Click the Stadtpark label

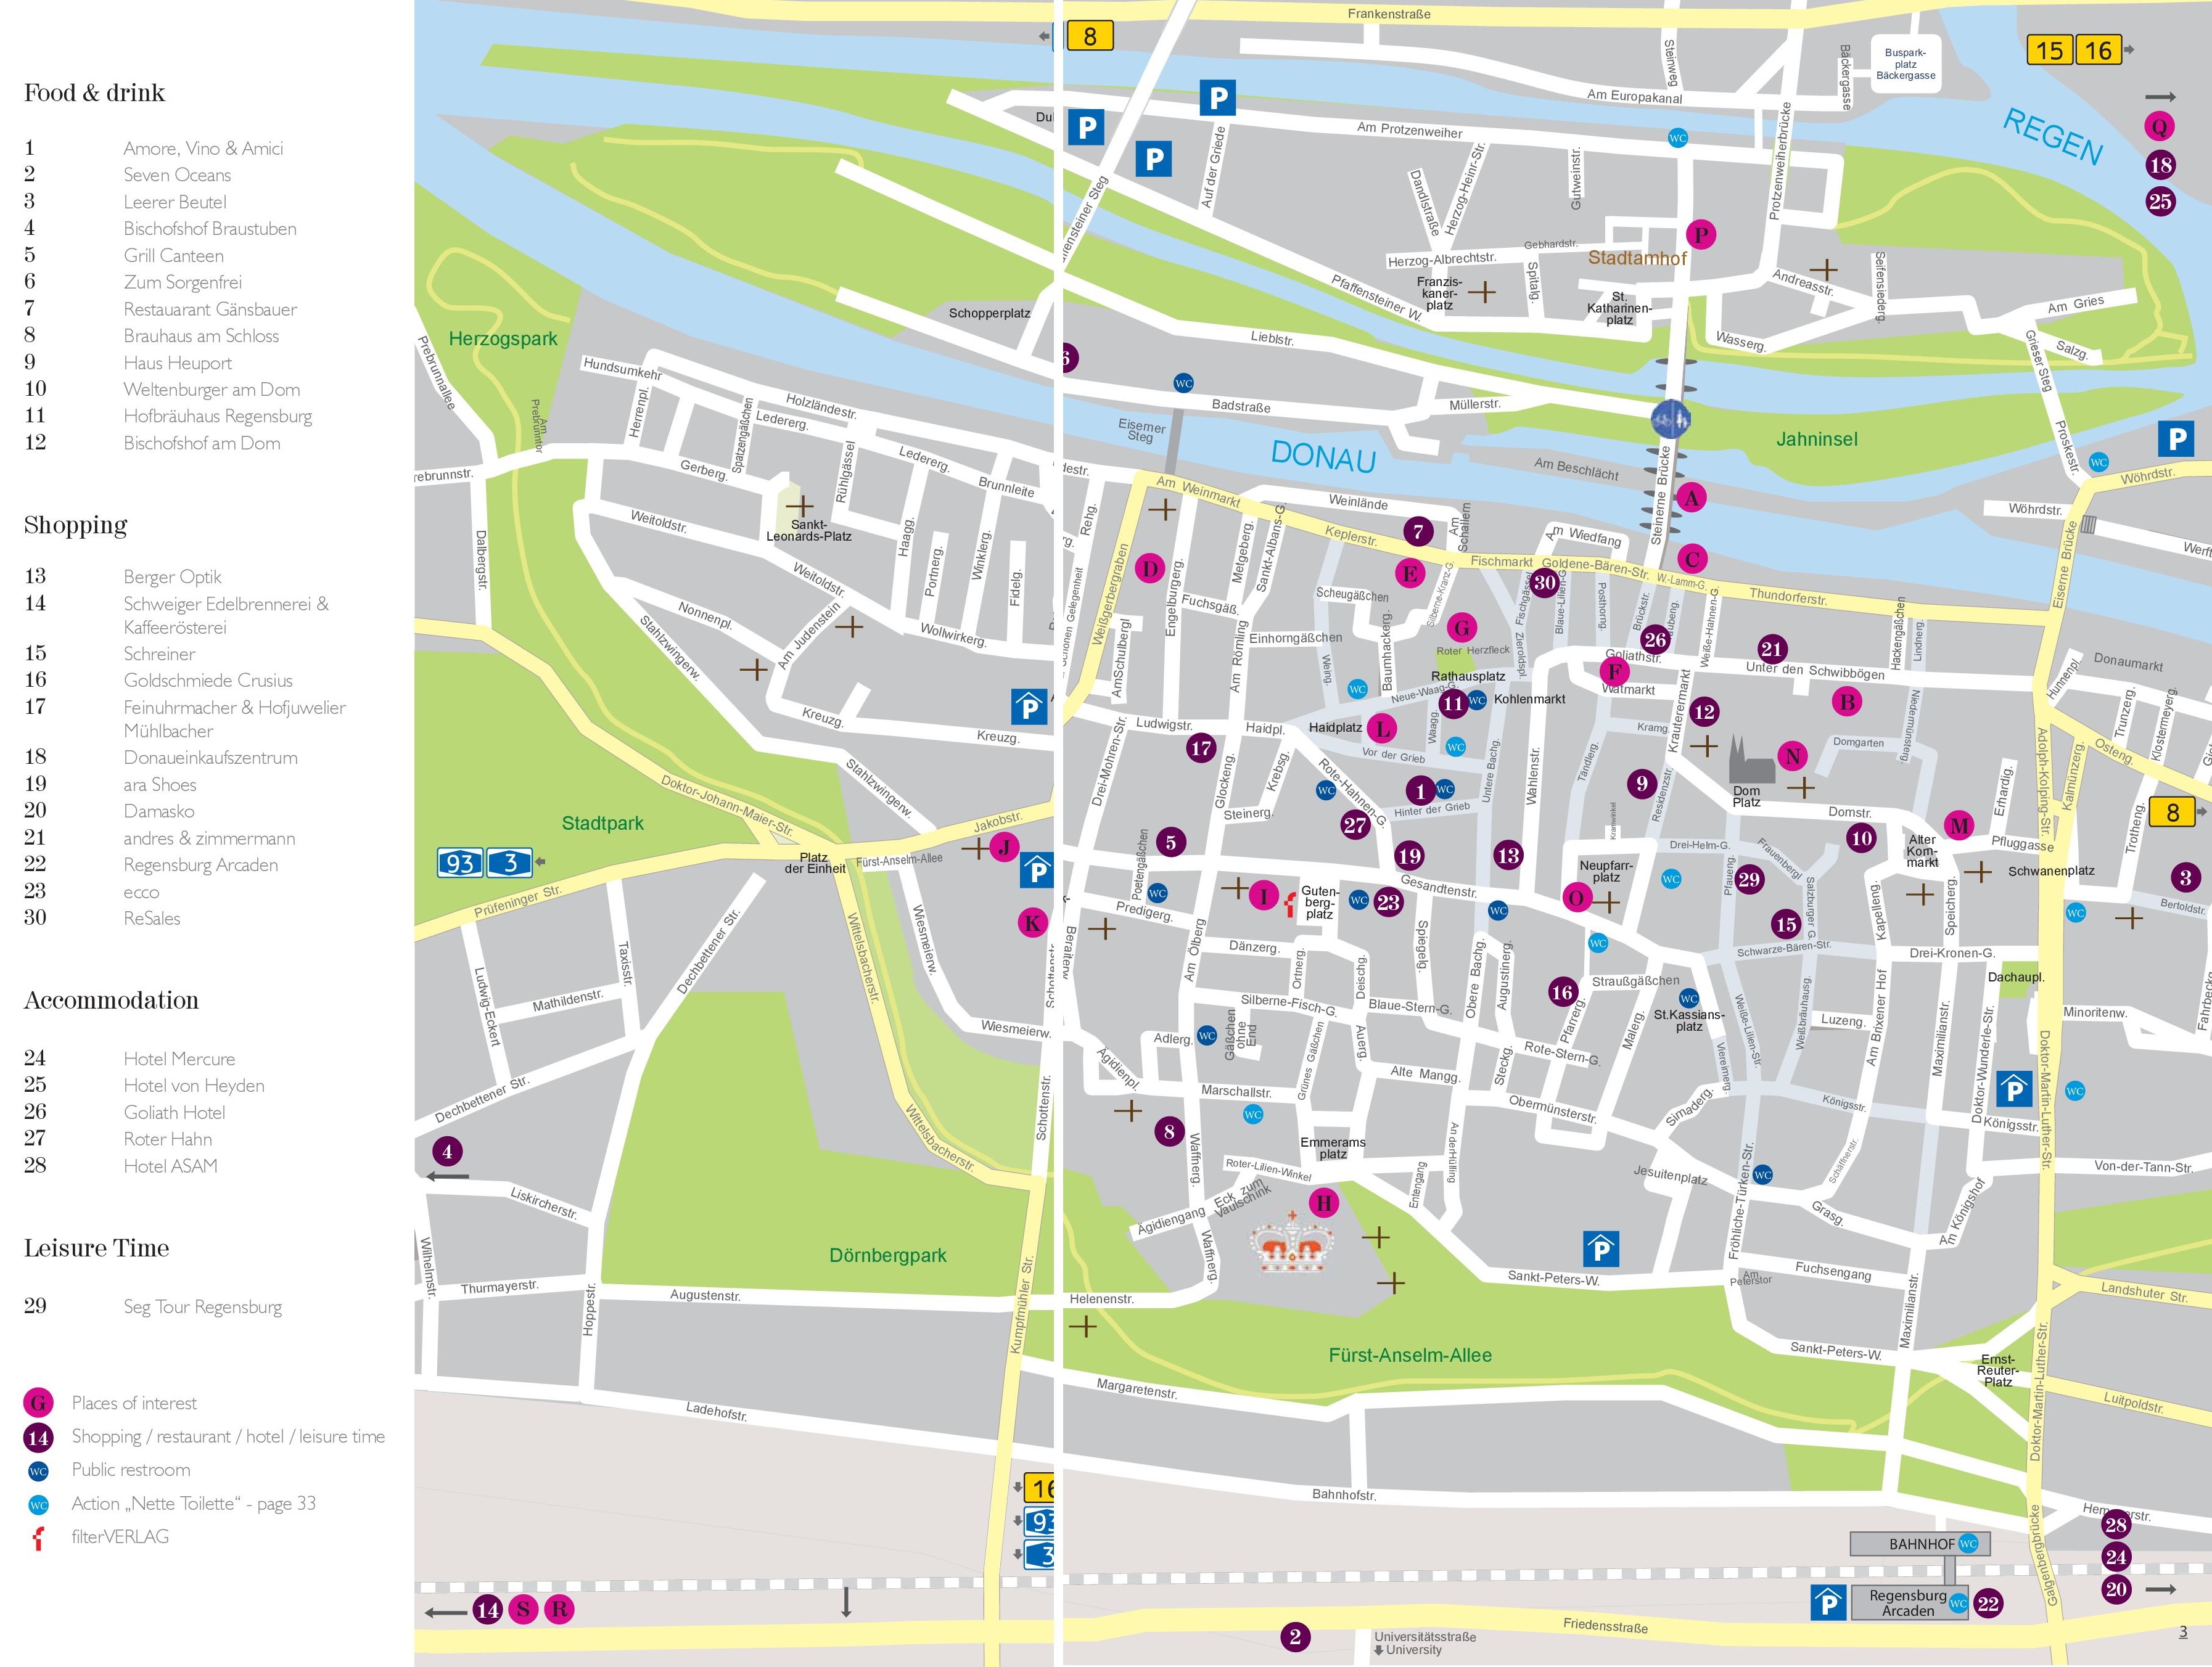tap(602, 823)
